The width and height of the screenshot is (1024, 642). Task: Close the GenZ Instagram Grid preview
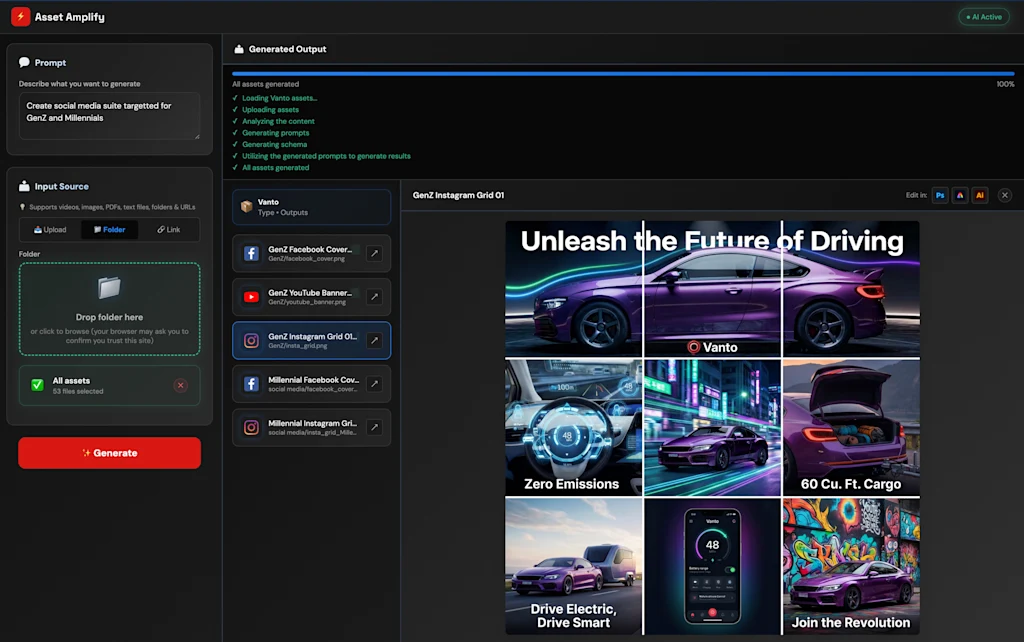tap(1005, 195)
